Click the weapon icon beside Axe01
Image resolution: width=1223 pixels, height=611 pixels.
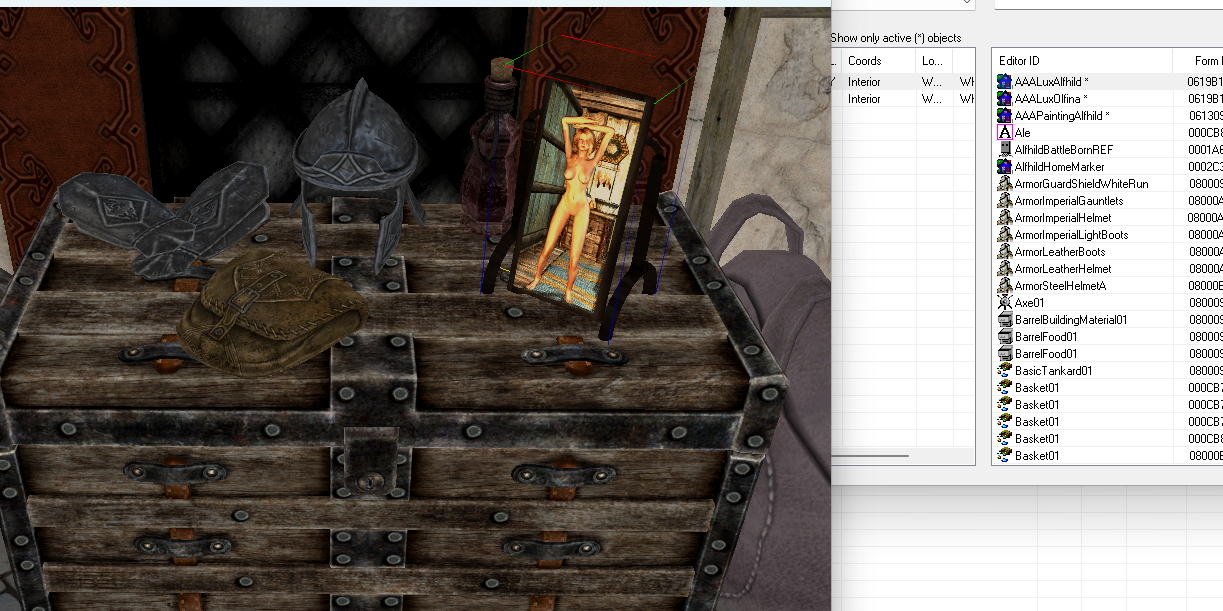[1004, 303]
